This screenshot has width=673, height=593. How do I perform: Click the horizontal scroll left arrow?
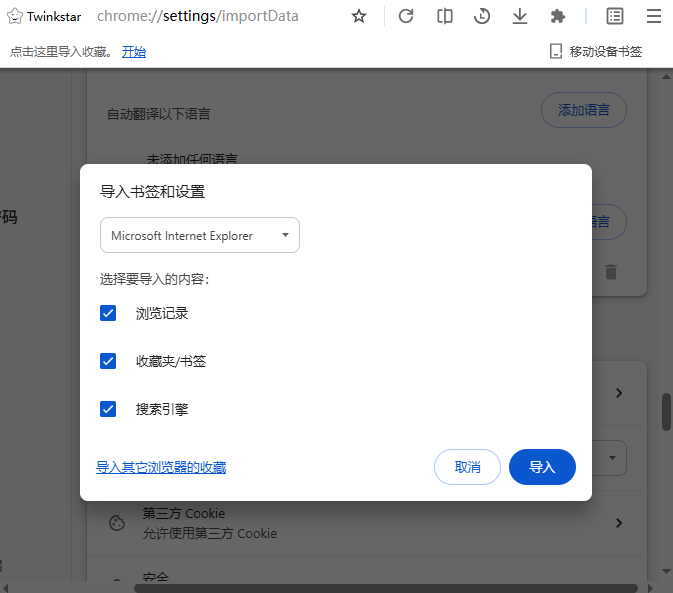(x=5, y=588)
